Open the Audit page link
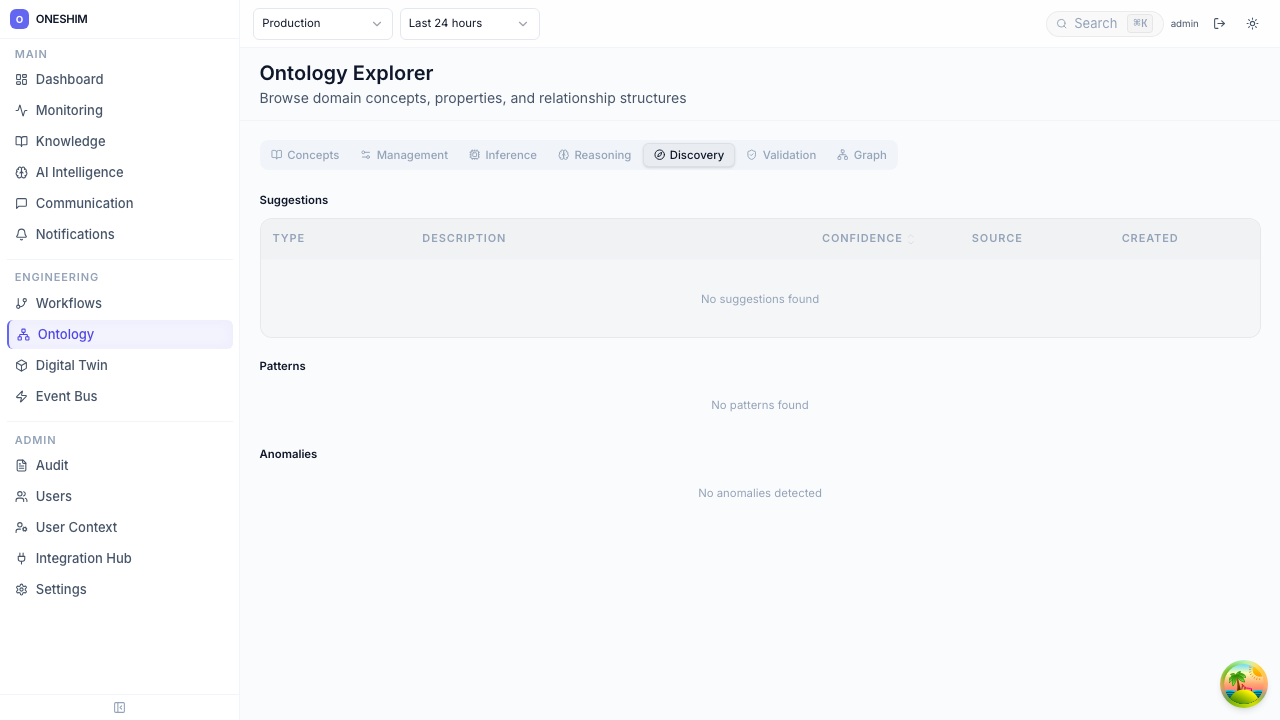 click(52, 466)
